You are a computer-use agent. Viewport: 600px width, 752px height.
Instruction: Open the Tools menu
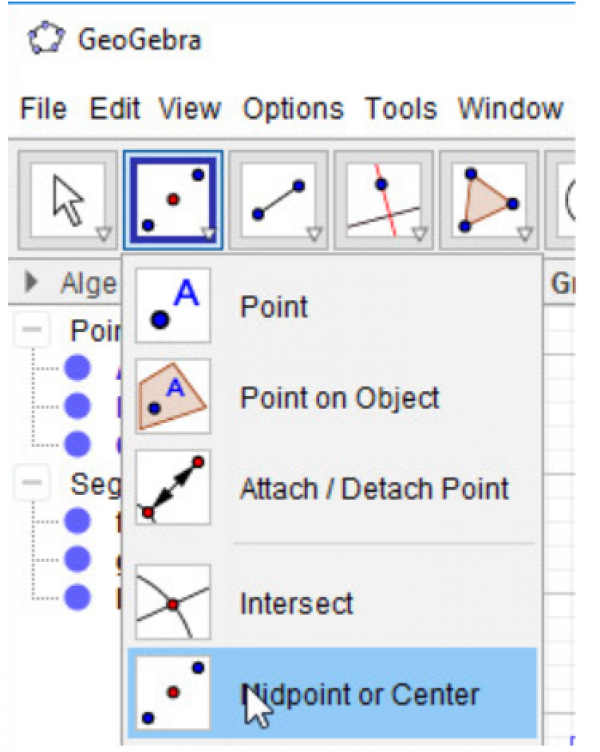[x=400, y=108]
